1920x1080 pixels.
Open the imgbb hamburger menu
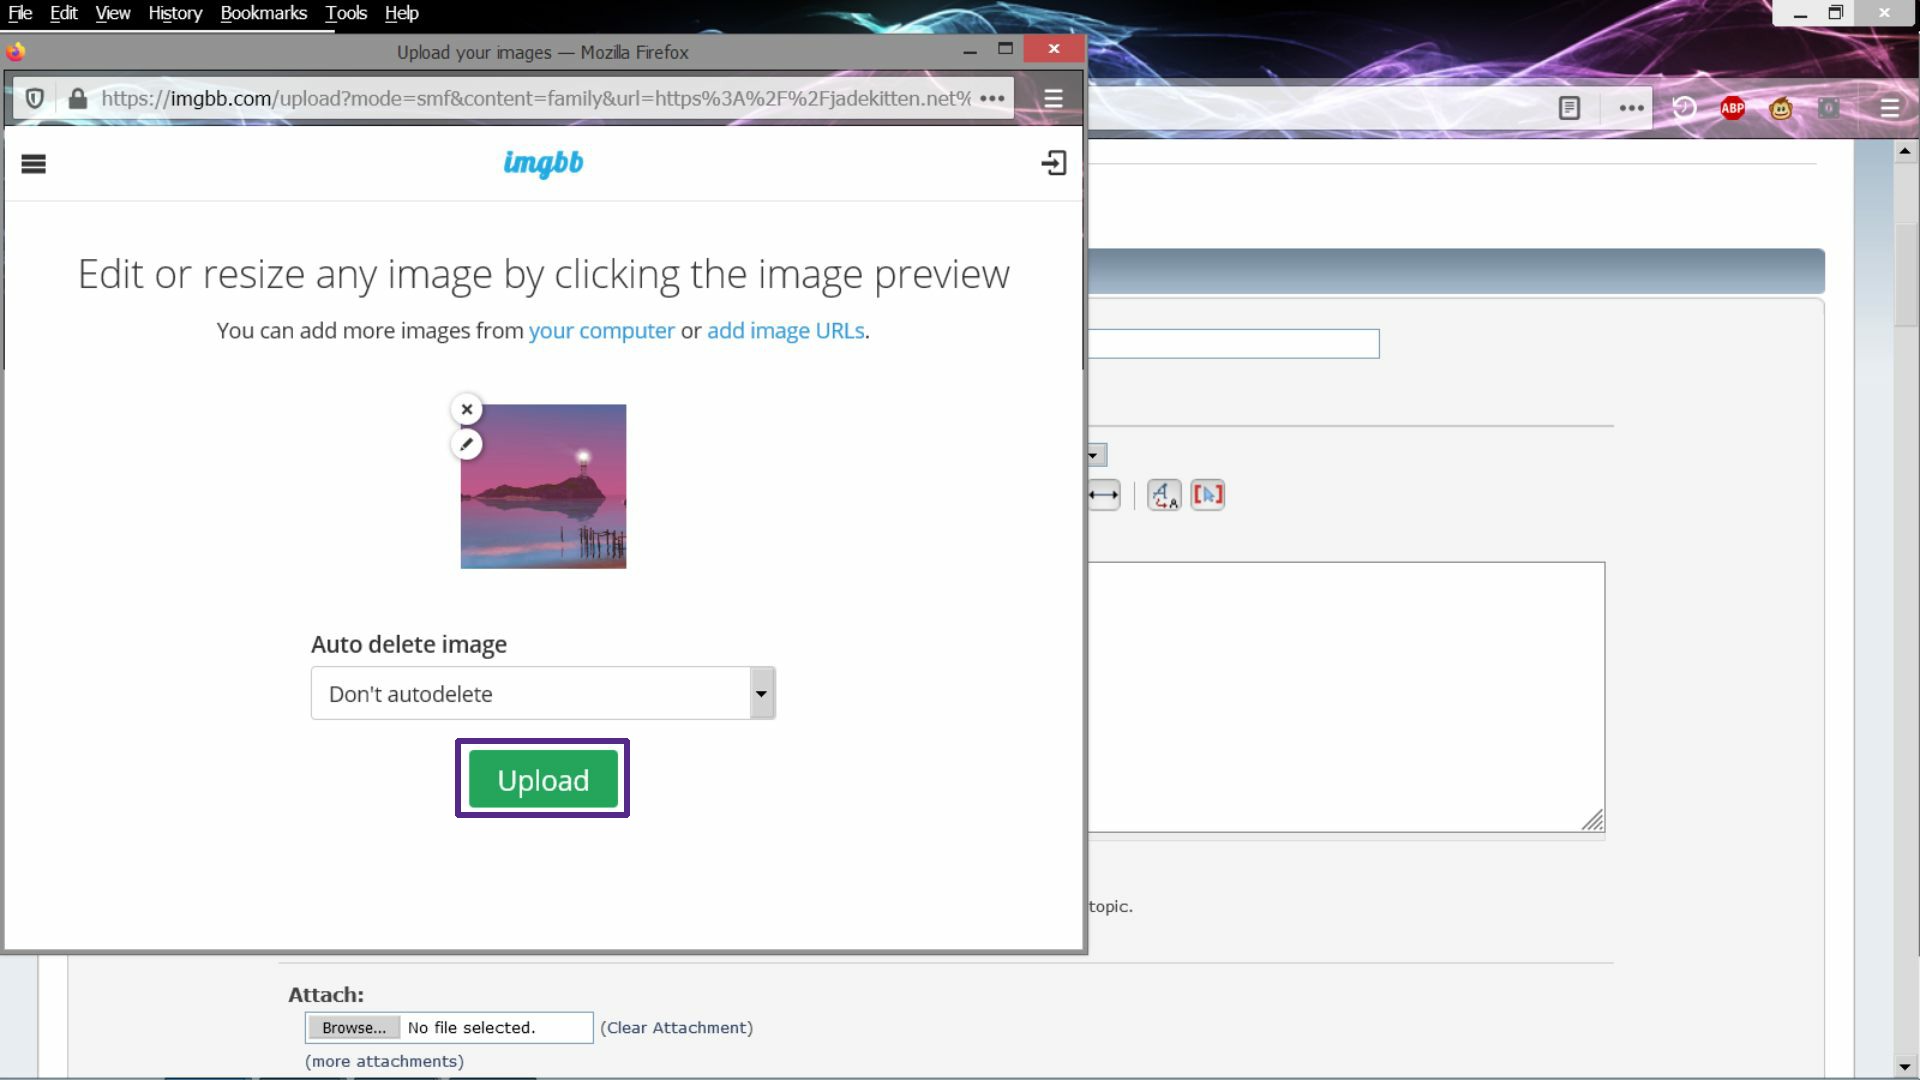click(33, 164)
